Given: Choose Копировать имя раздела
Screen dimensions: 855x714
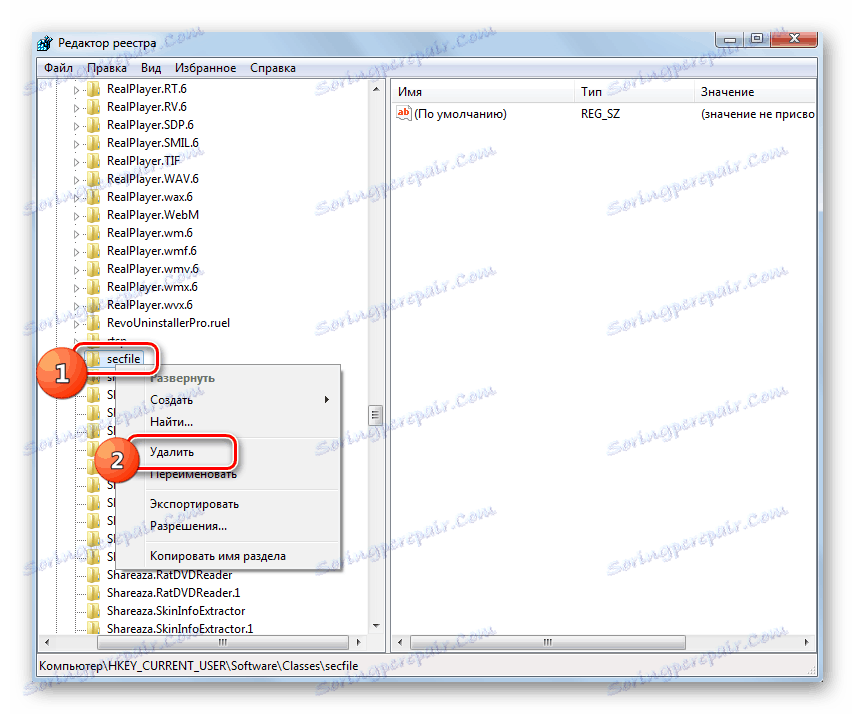Looking at the screenshot, I should (228, 556).
